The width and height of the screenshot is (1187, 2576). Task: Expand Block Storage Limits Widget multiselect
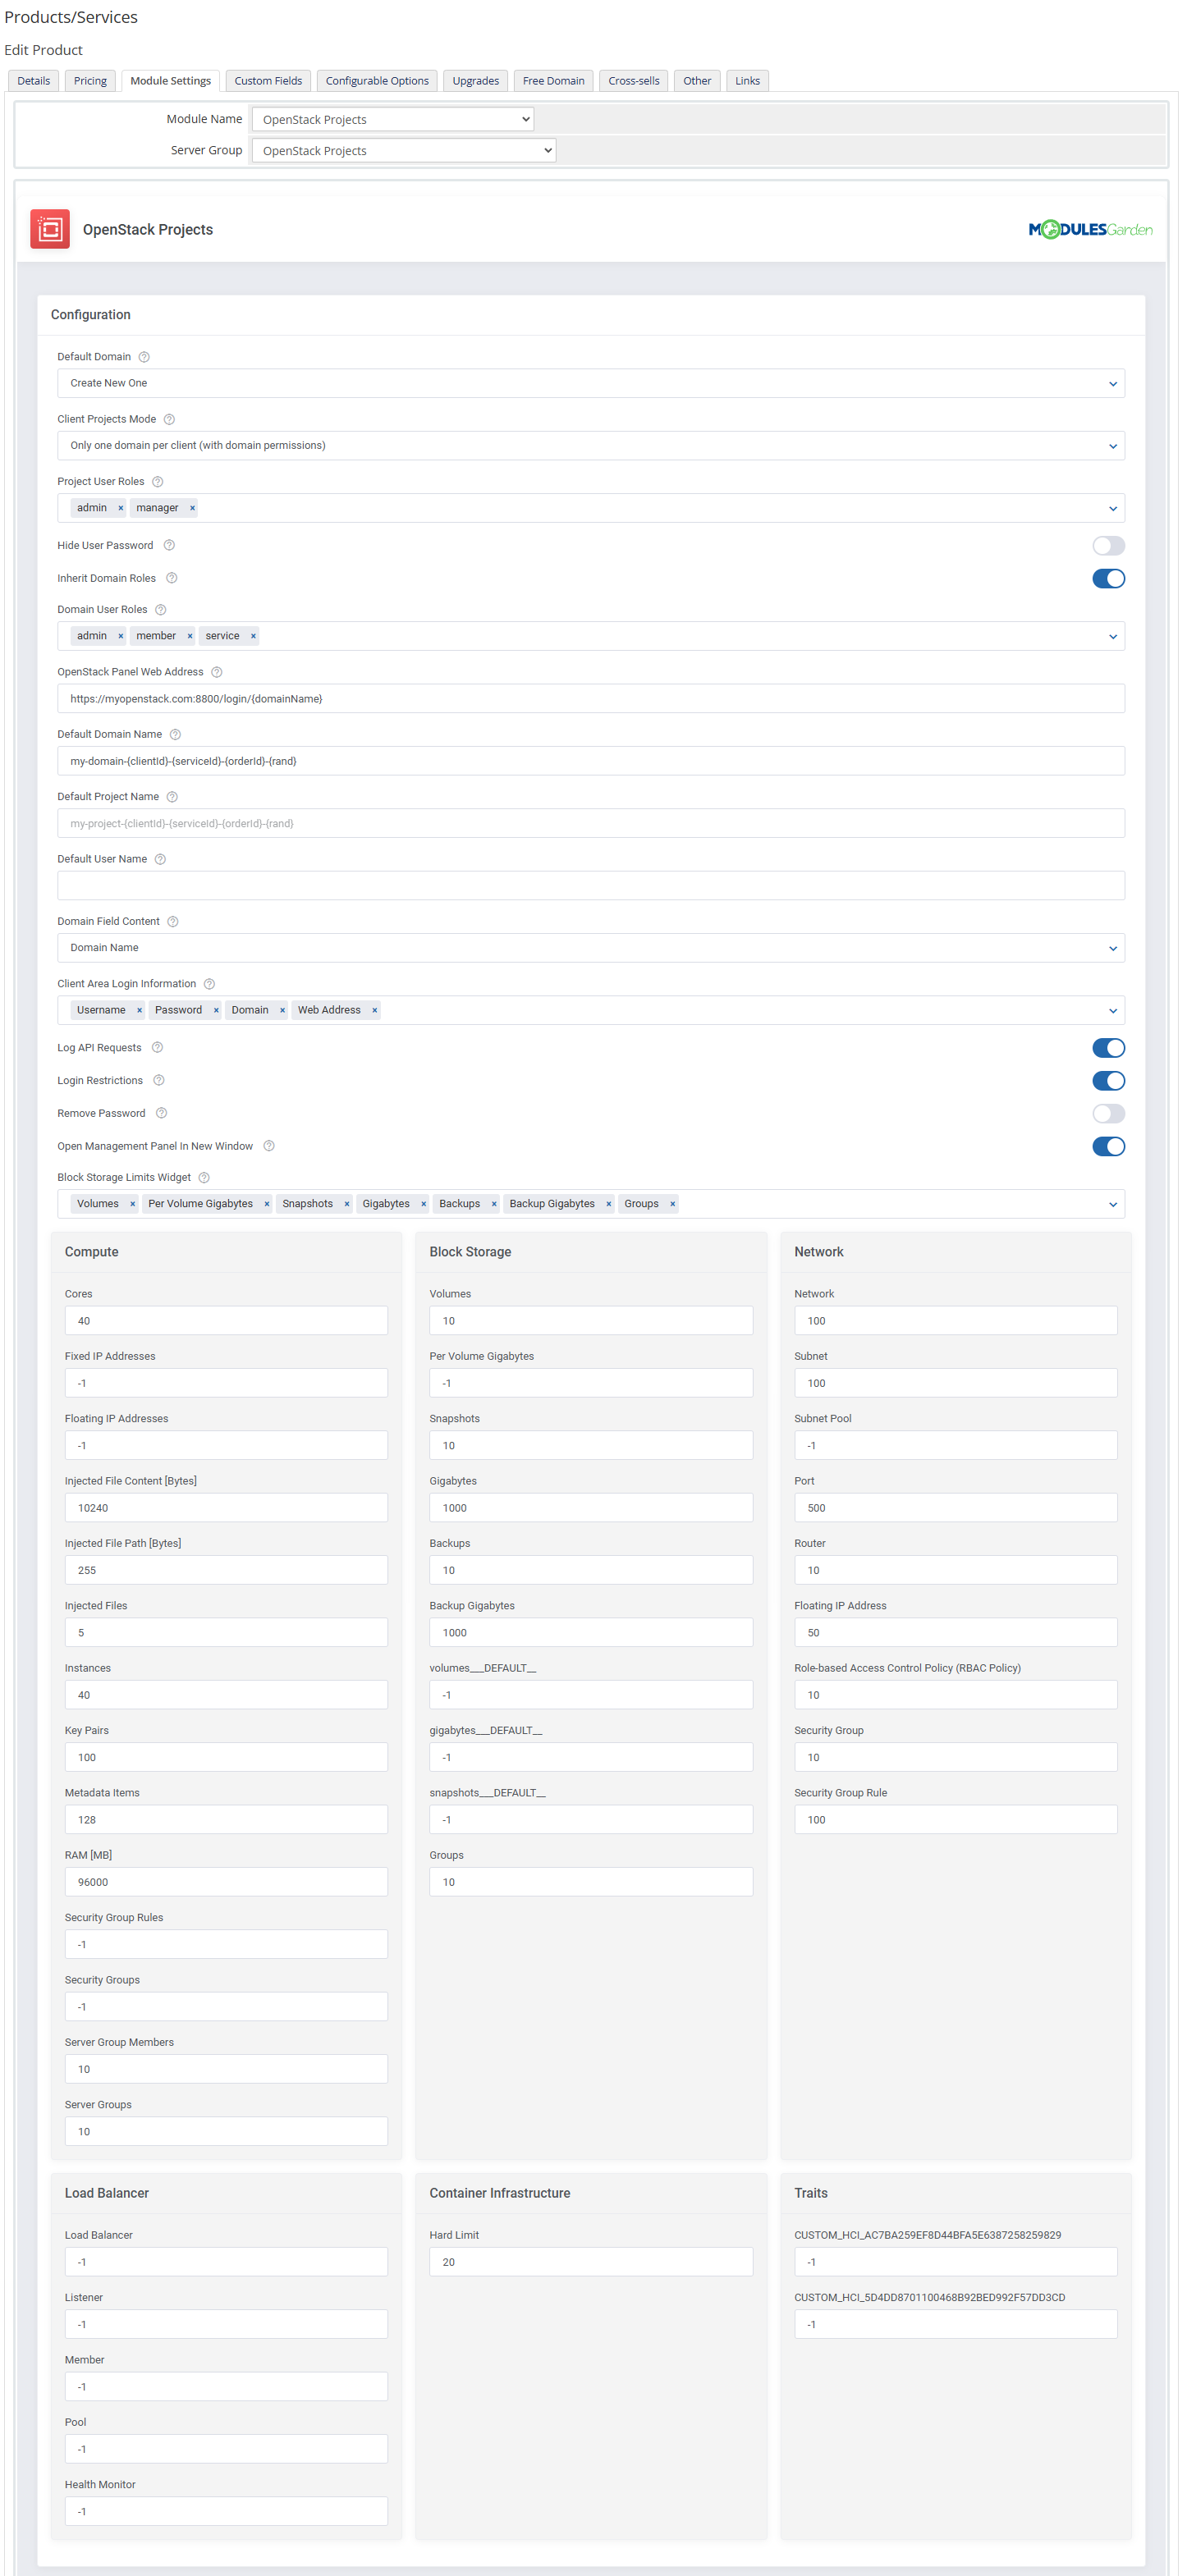(1113, 1204)
